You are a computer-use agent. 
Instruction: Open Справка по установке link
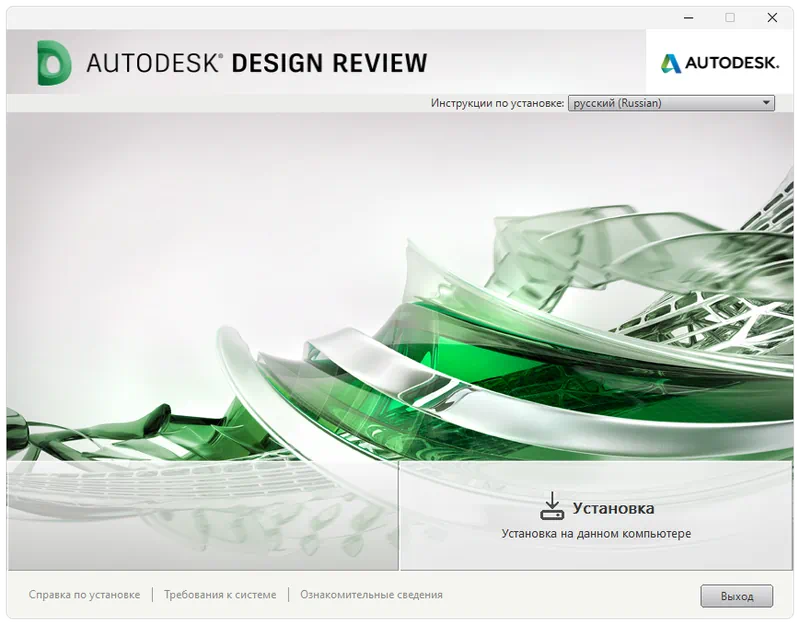click(x=84, y=594)
